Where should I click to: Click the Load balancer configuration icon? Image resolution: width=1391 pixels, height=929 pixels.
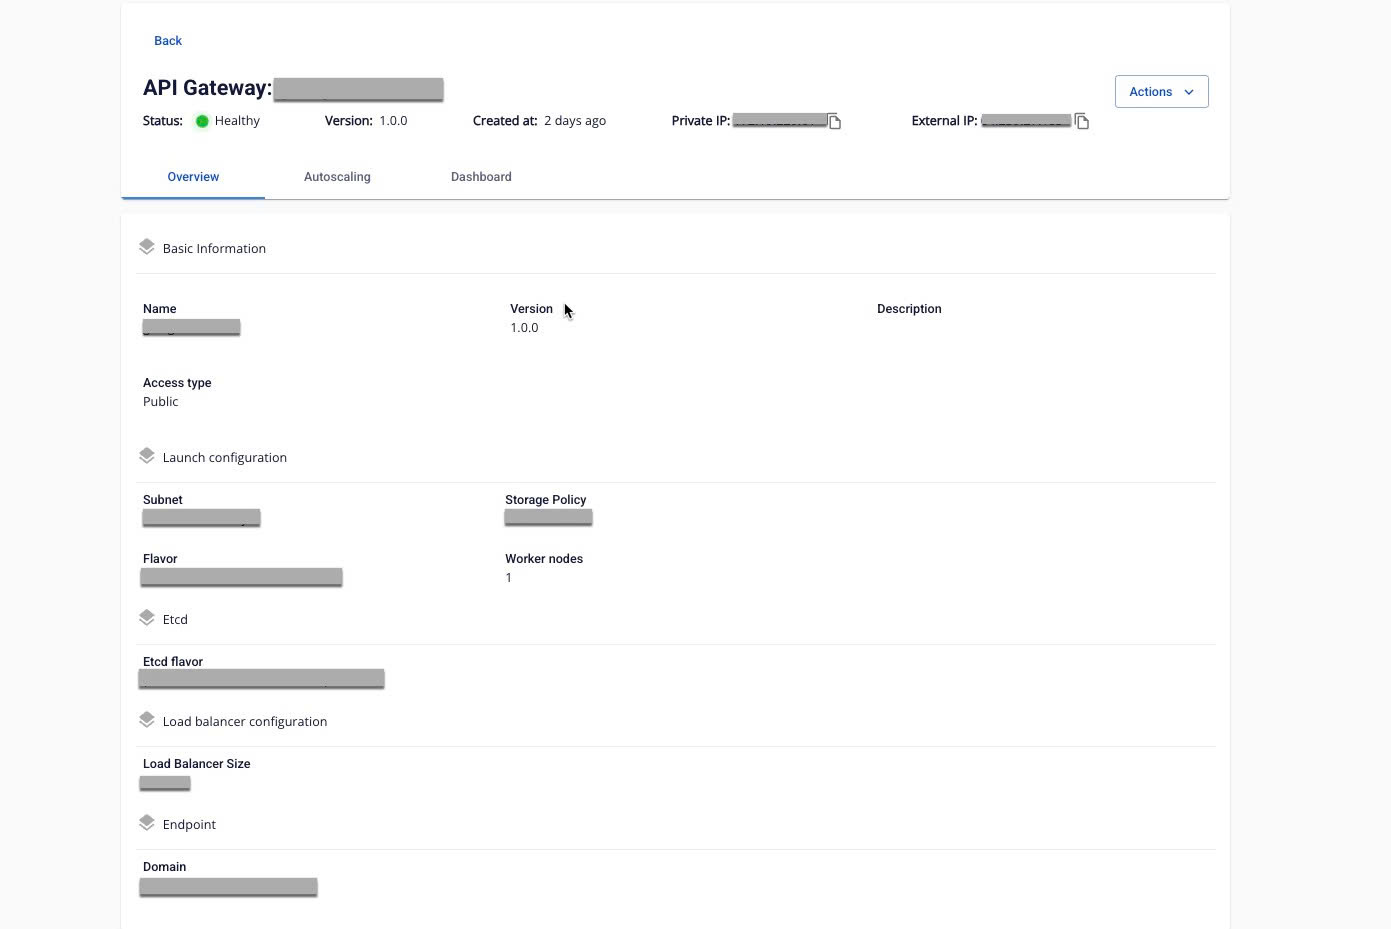[147, 720]
